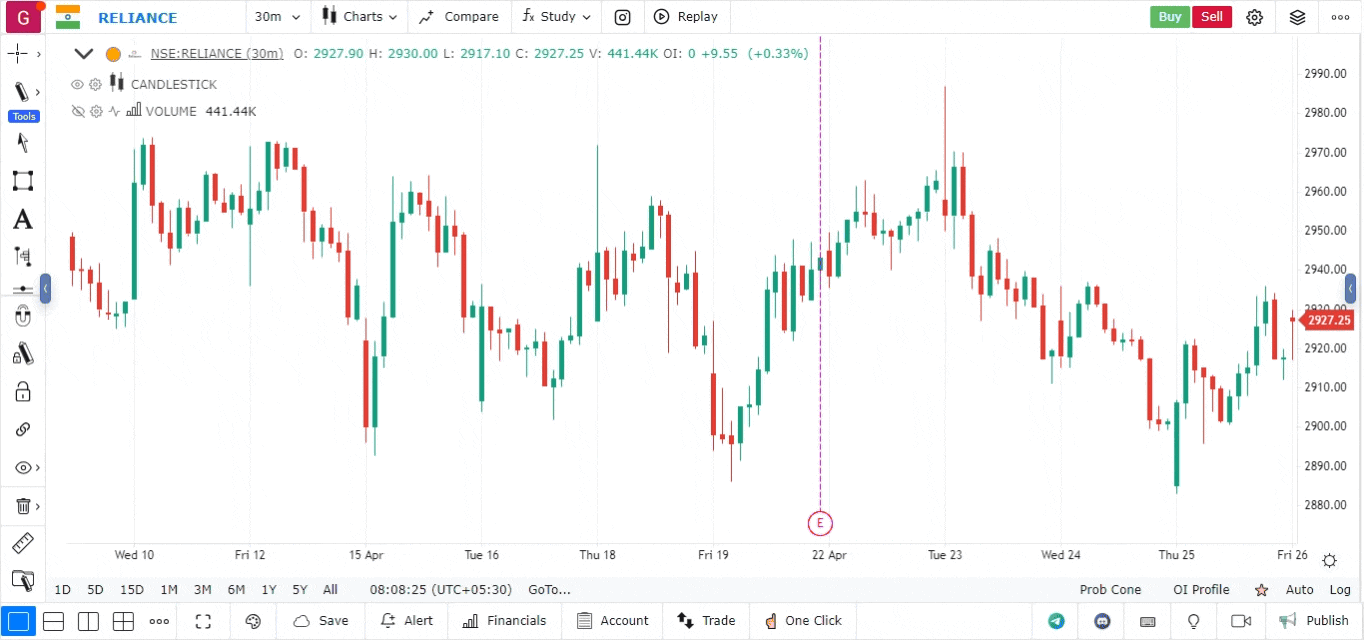Collapse the indicator legend chevron

click(x=84, y=54)
